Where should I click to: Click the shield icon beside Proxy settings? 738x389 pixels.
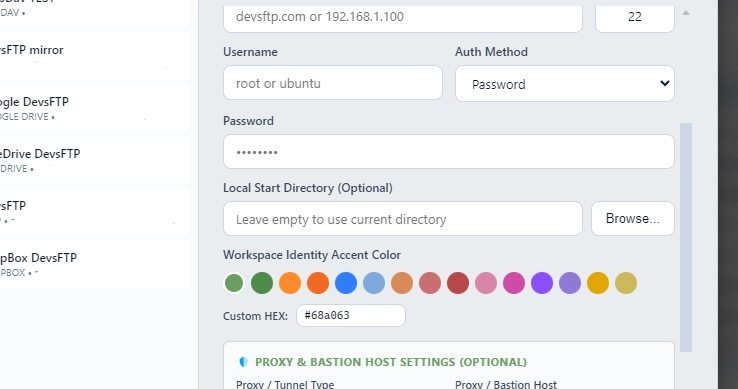coord(243,362)
